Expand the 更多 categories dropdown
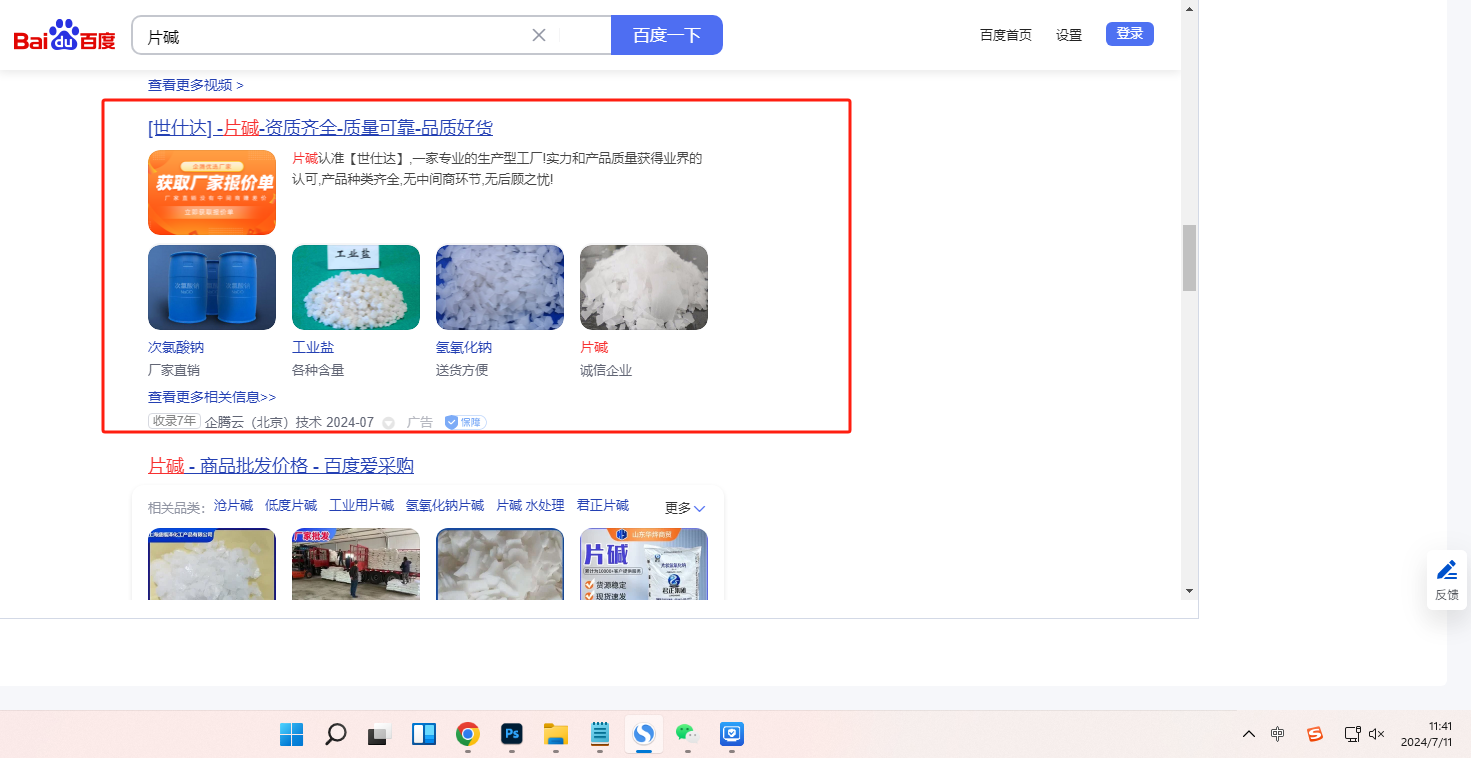Screen dimensions: 1471x758 tap(685, 508)
